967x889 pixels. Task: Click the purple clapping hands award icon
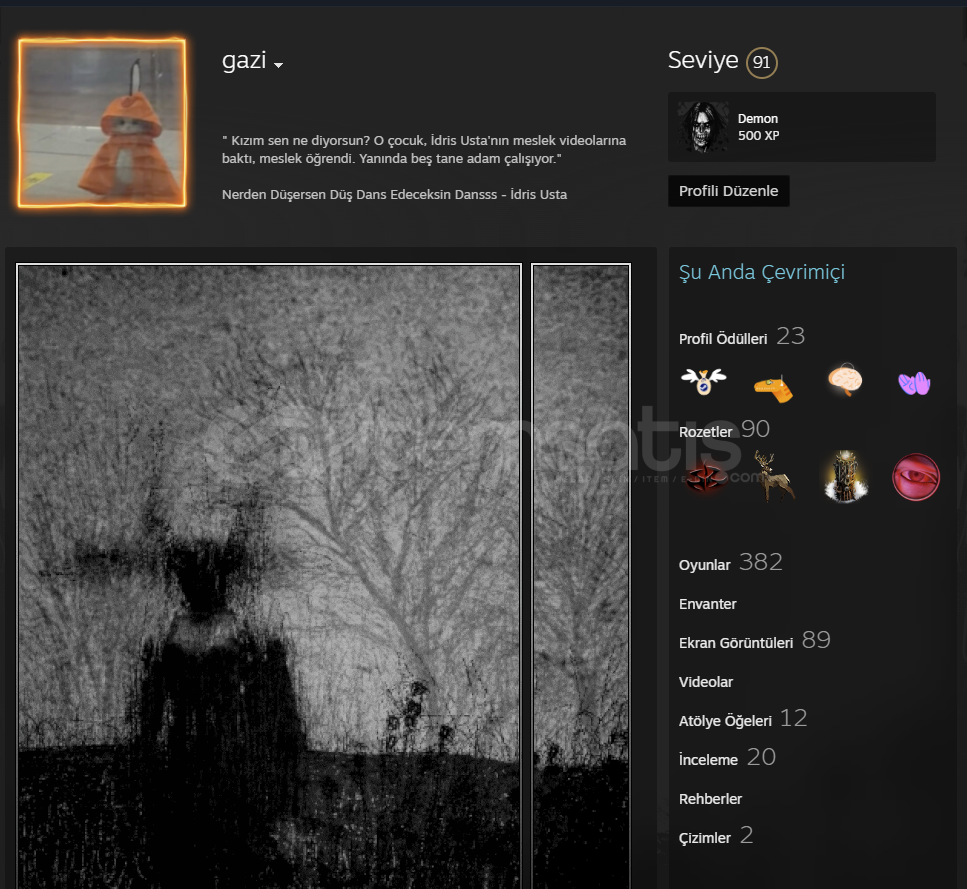click(x=914, y=383)
